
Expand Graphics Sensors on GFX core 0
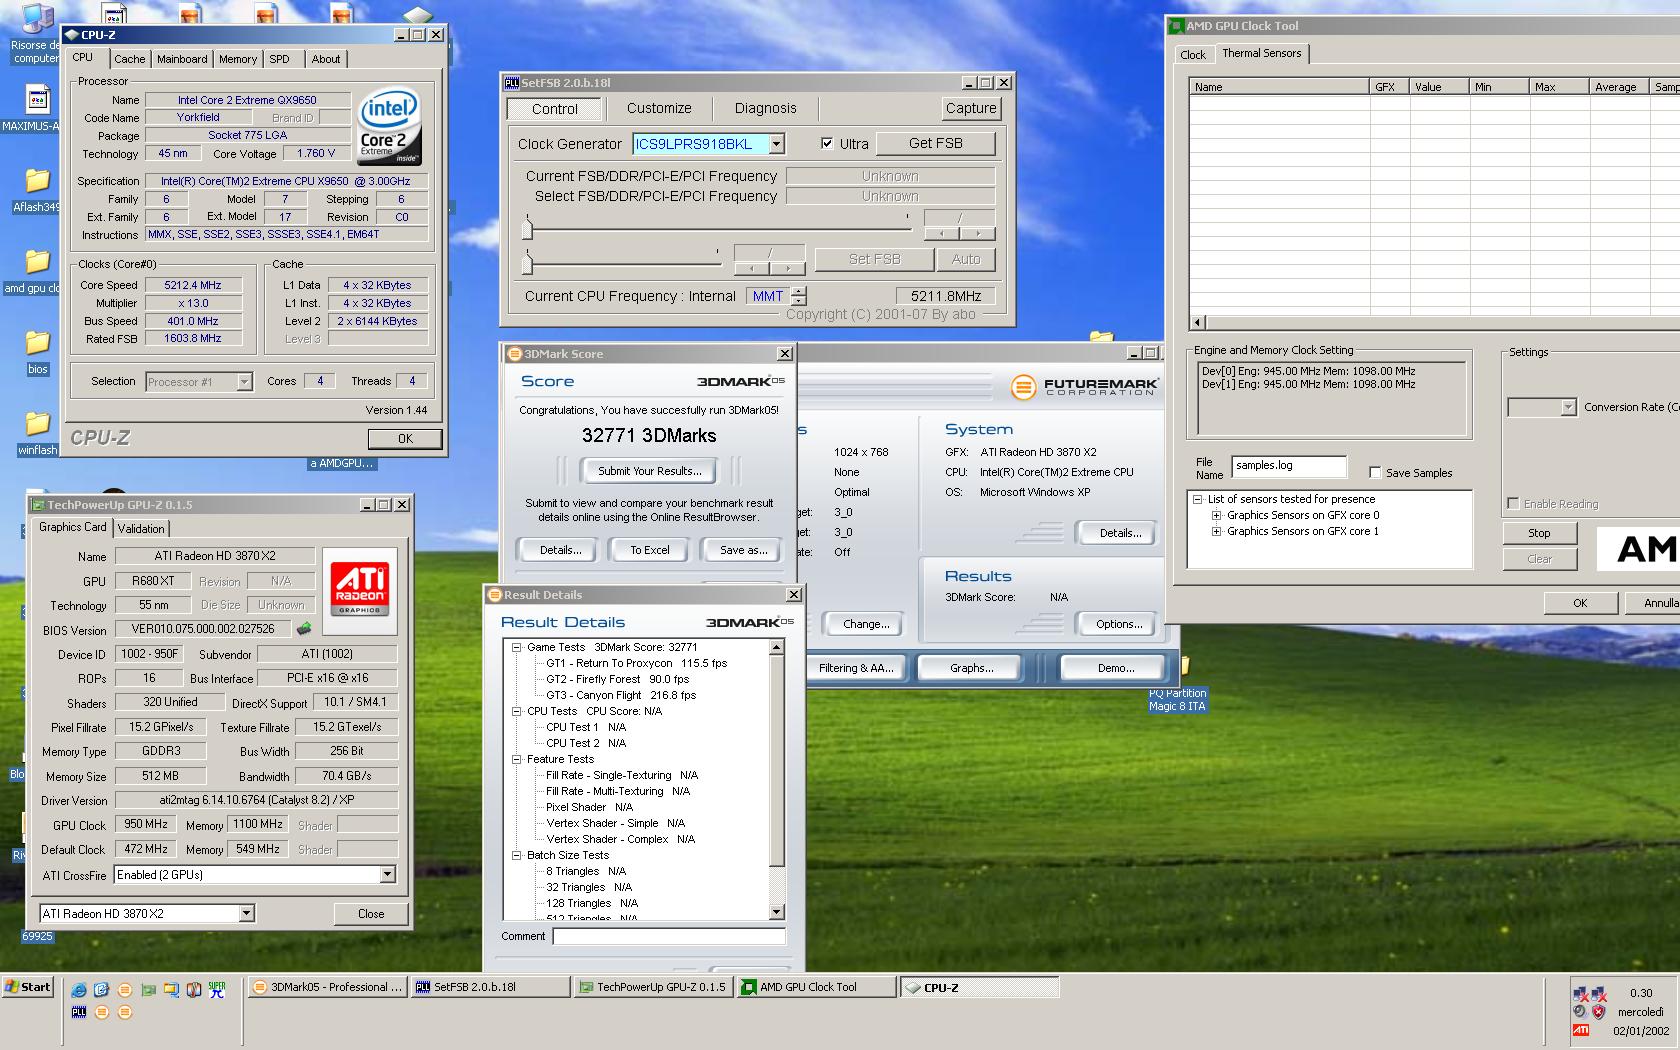point(1217,515)
